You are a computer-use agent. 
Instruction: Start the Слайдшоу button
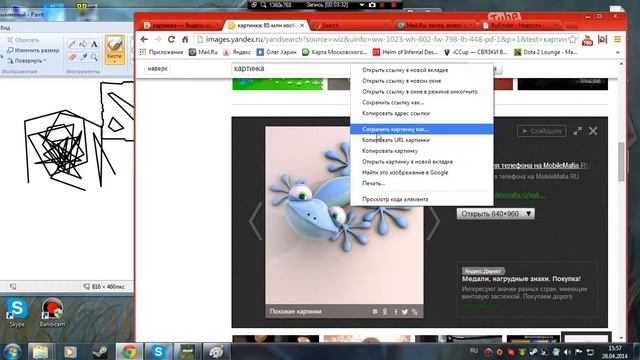click(542, 131)
